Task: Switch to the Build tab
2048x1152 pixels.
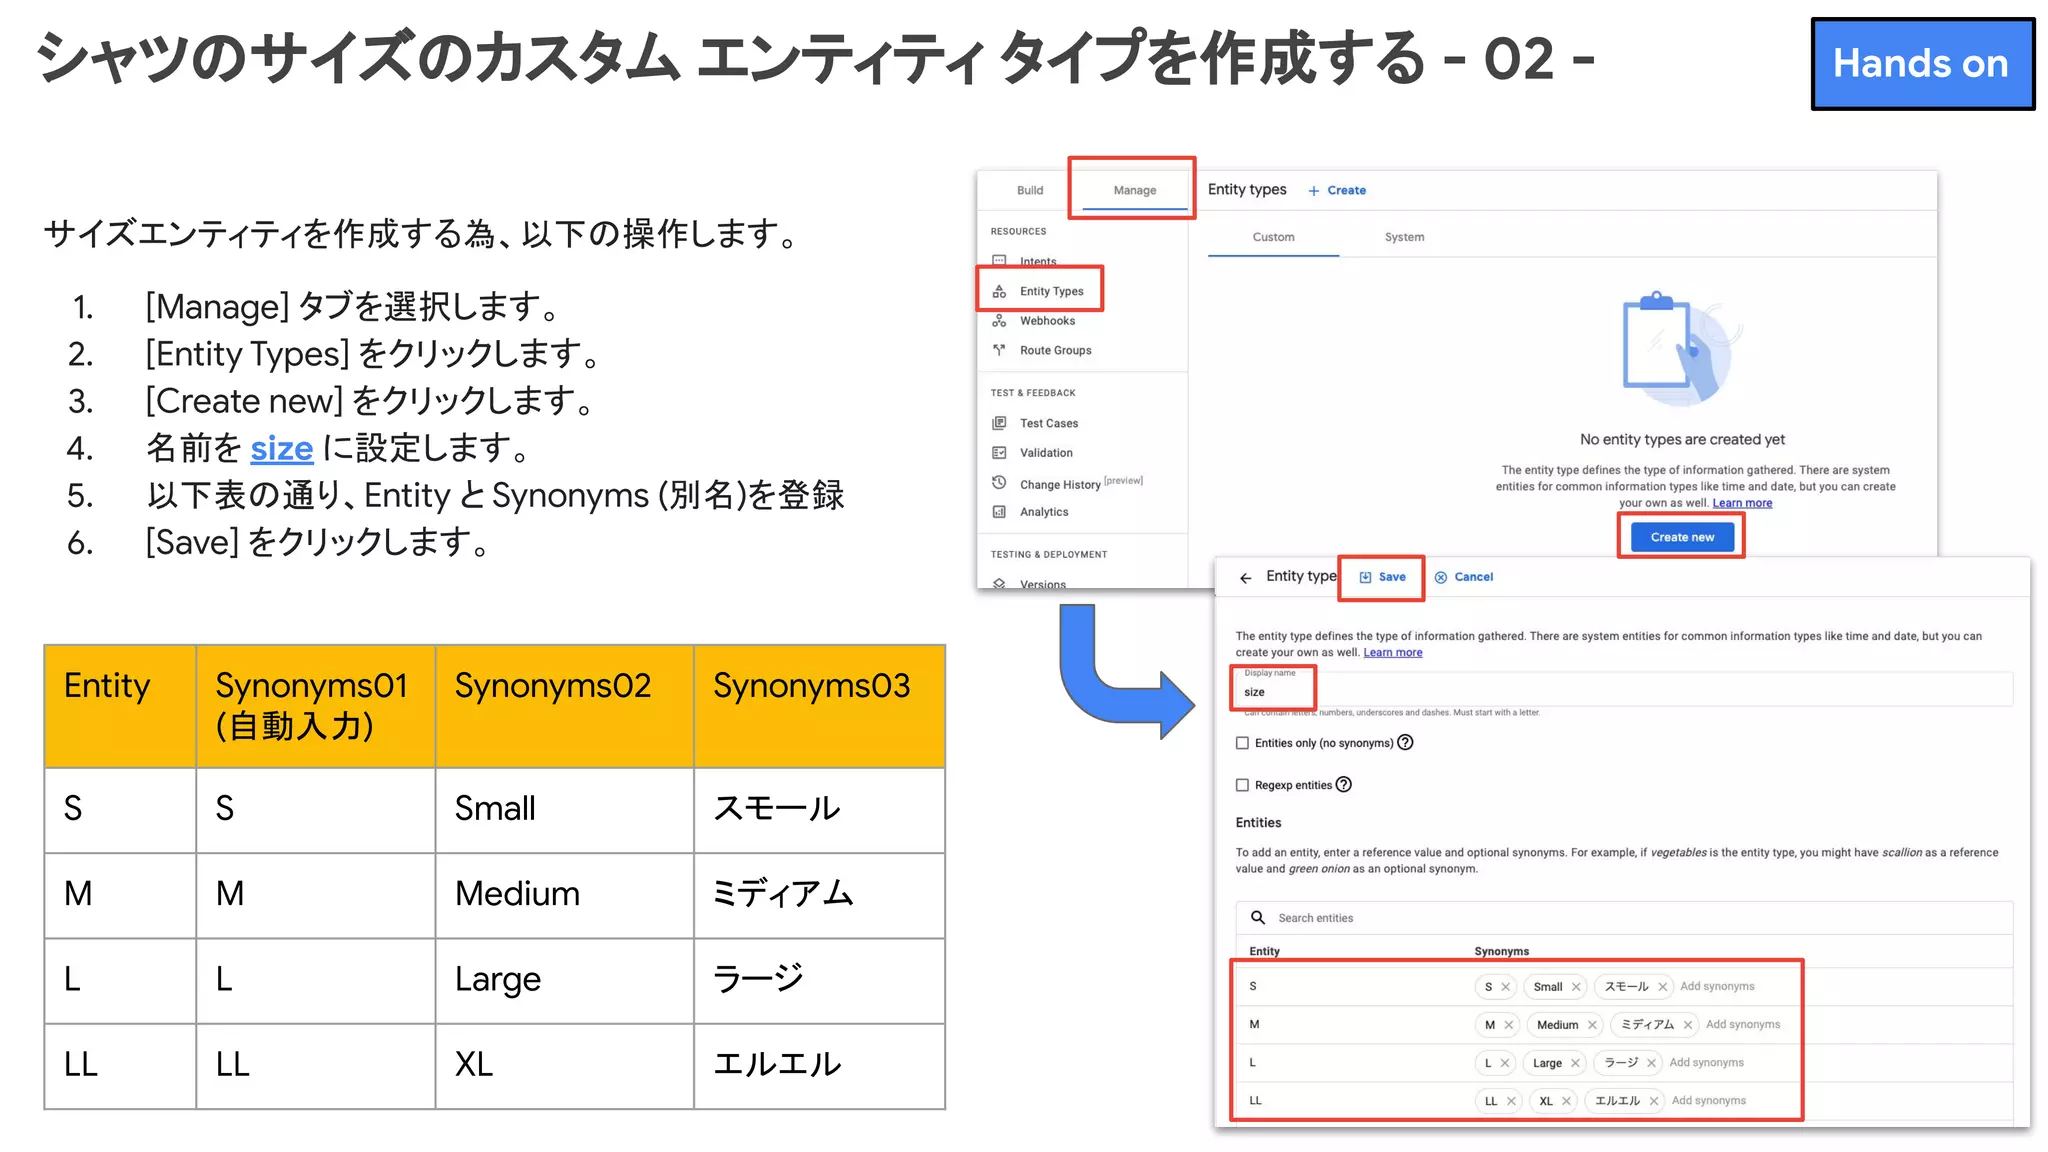Action: (x=1030, y=190)
